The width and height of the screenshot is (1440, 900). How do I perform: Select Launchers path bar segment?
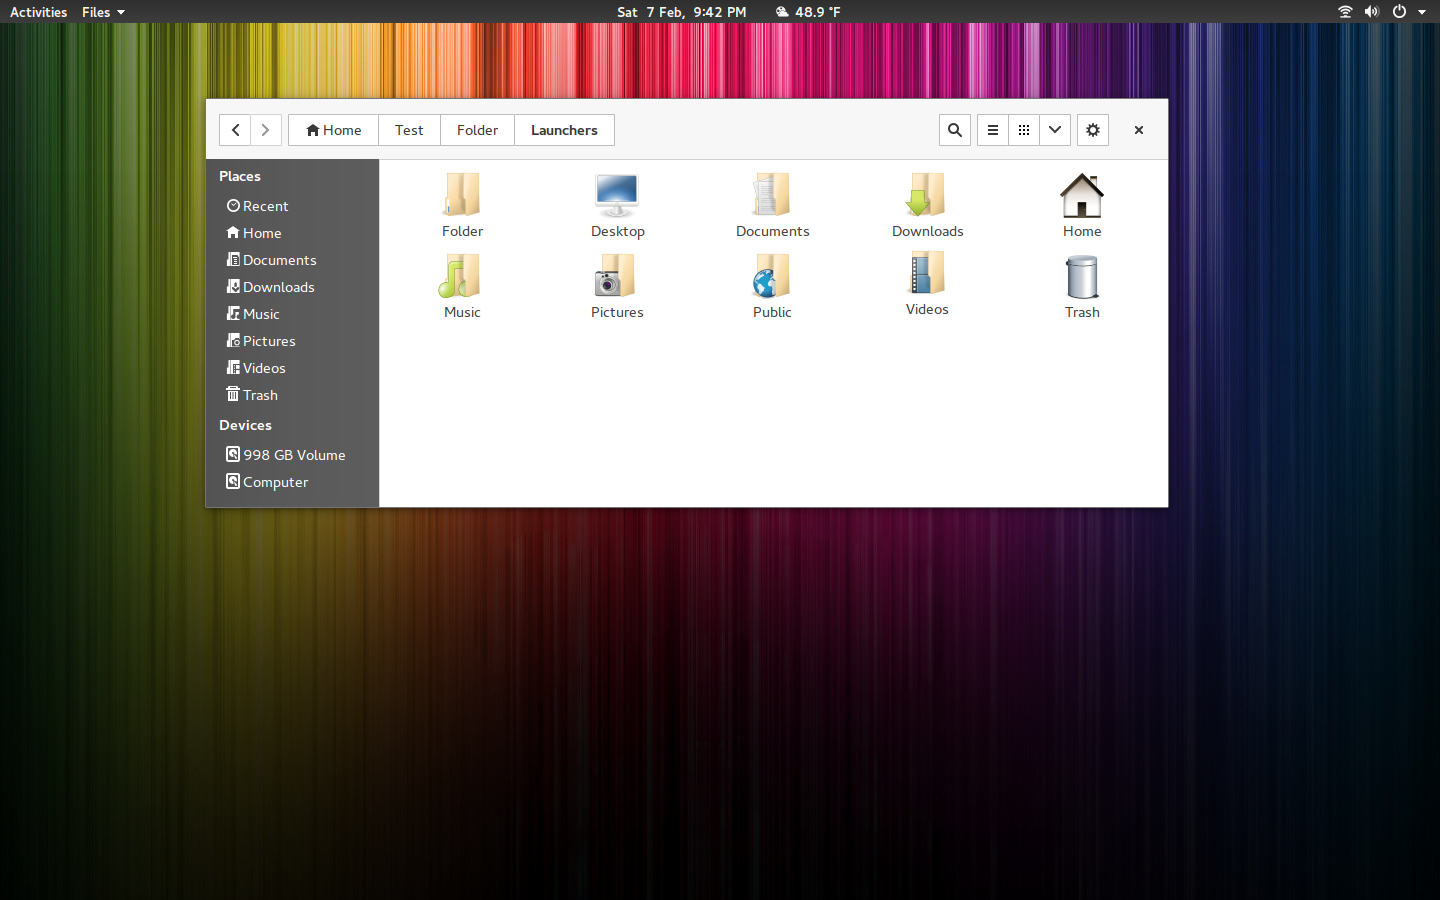point(564,130)
